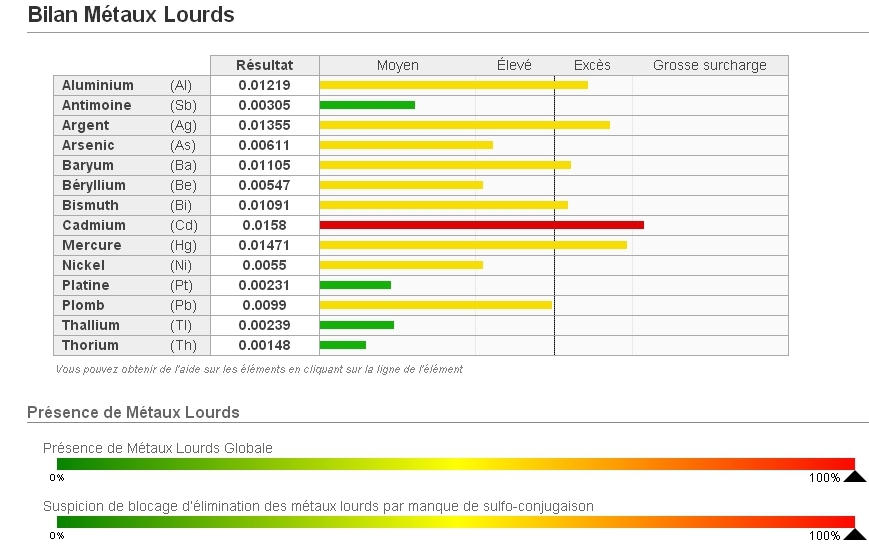This screenshot has height=555, width=869.
Task: Click the Grosse surcharge column header
Action: tap(709, 65)
